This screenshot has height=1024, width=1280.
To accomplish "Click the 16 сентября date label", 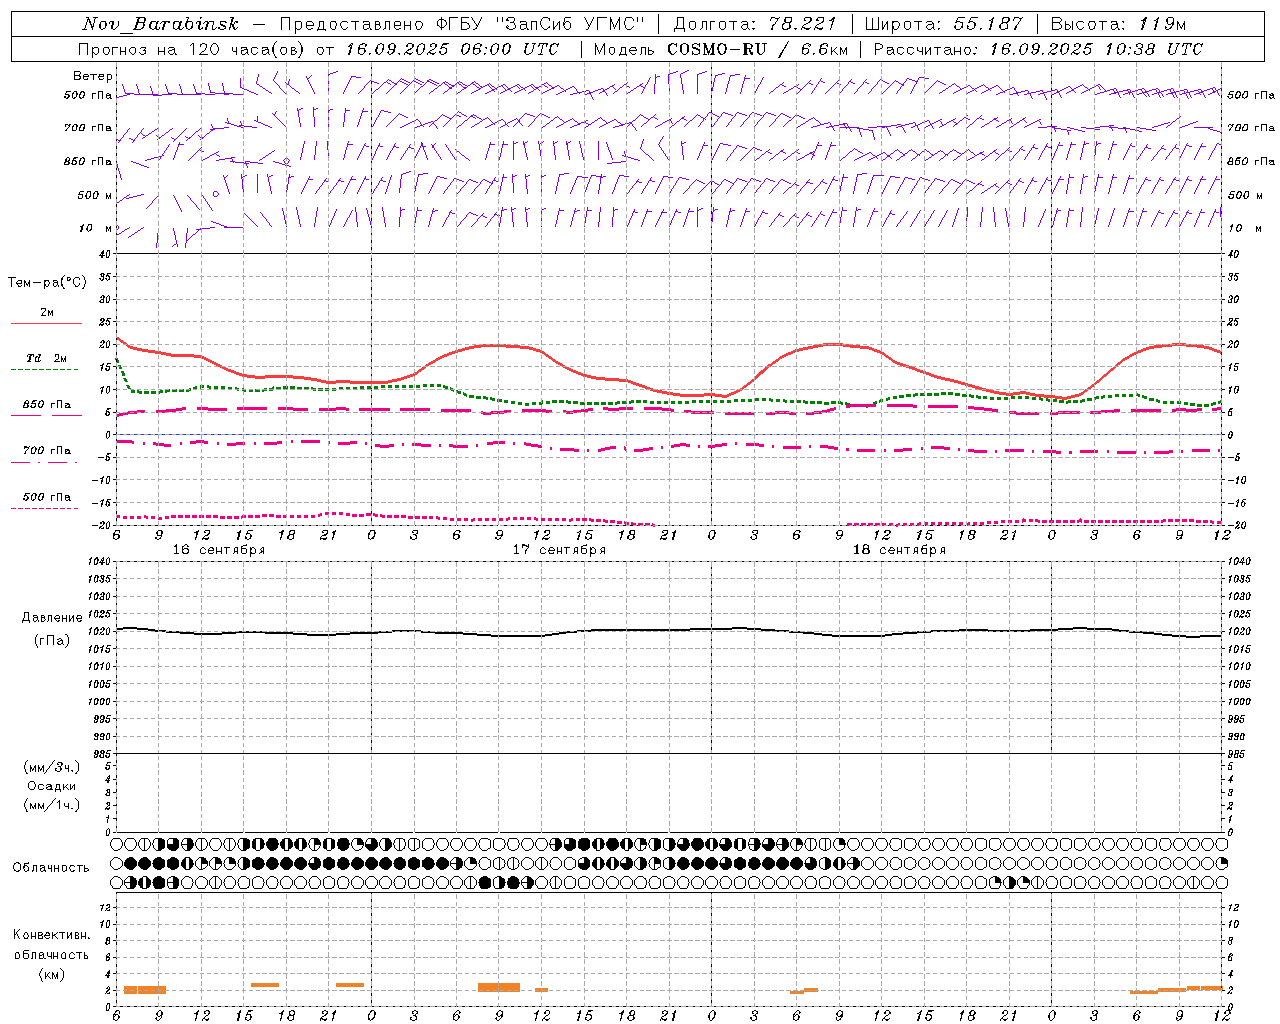I will coord(219,550).
